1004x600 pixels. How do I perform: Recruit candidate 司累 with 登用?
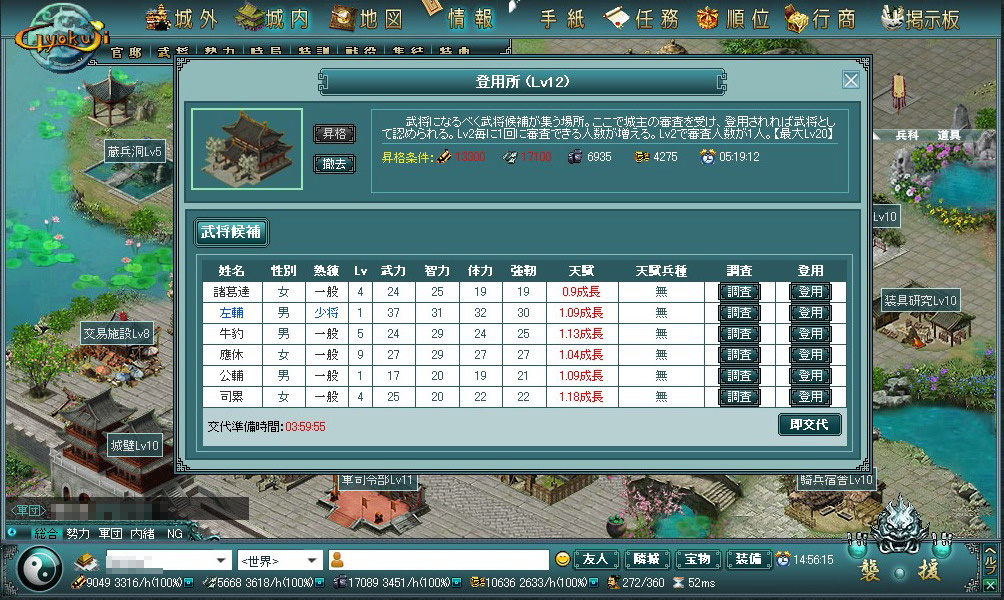810,397
